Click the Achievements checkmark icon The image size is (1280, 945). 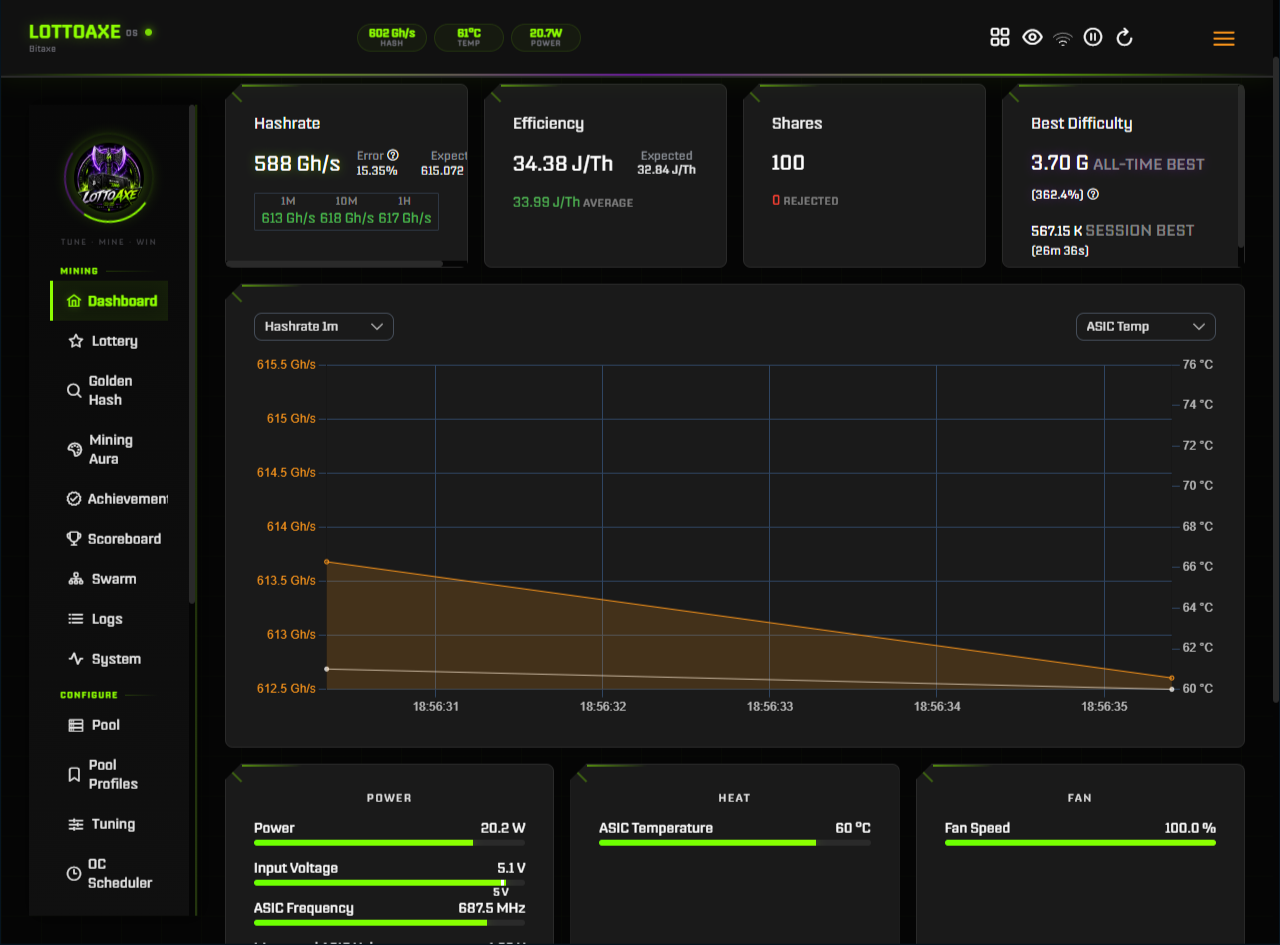pyautogui.click(x=74, y=499)
